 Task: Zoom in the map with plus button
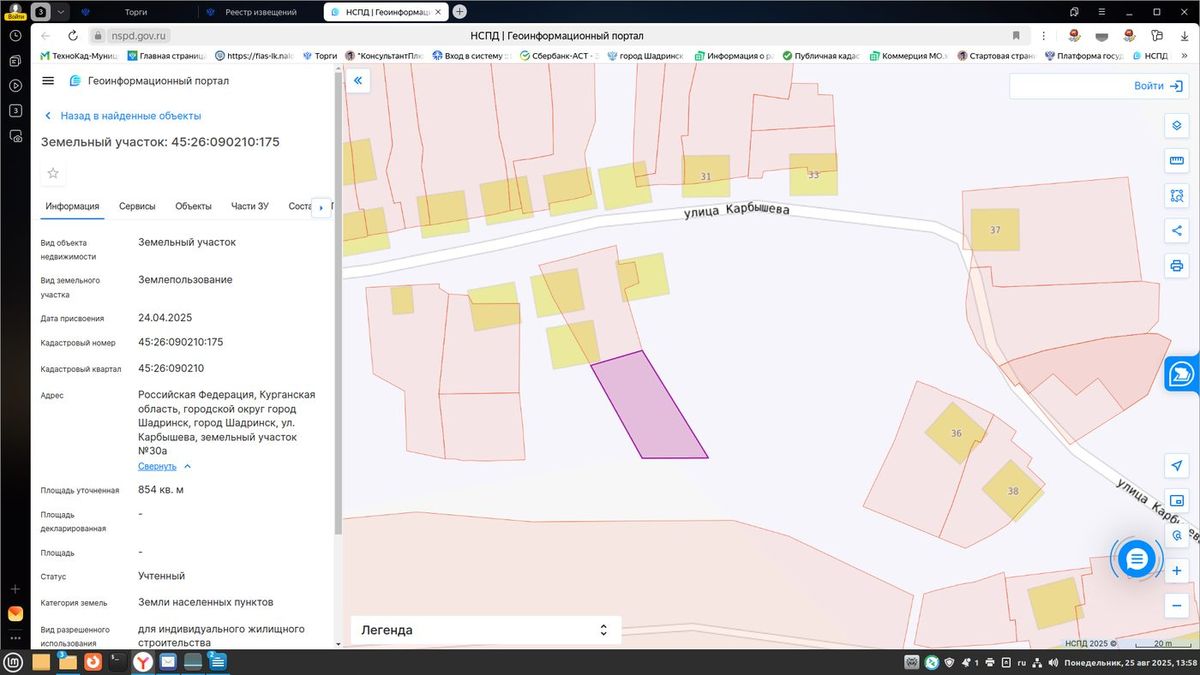[1176, 571]
